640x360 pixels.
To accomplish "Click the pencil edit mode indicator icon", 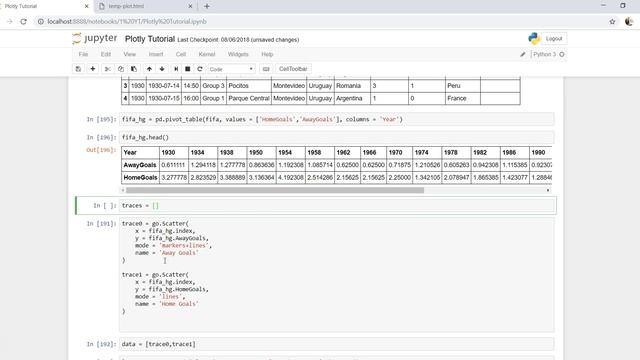I will [522, 54].
